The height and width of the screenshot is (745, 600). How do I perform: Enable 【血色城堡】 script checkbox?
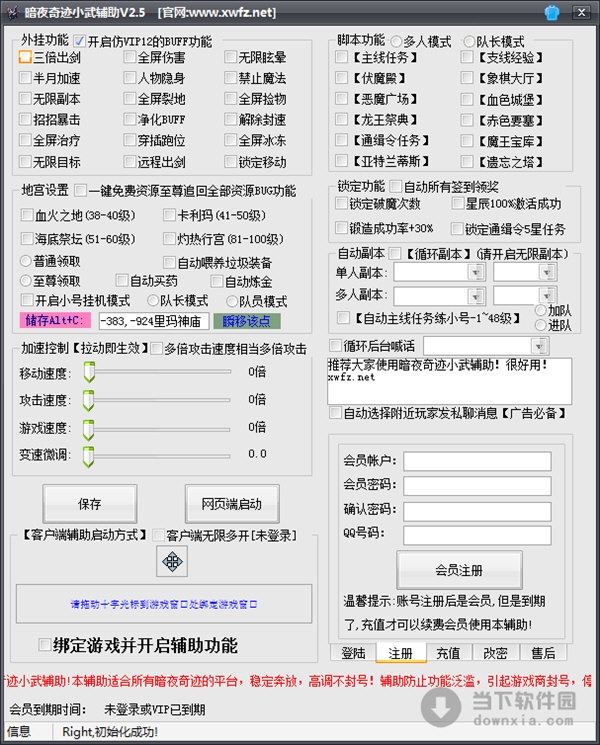[467, 99]
